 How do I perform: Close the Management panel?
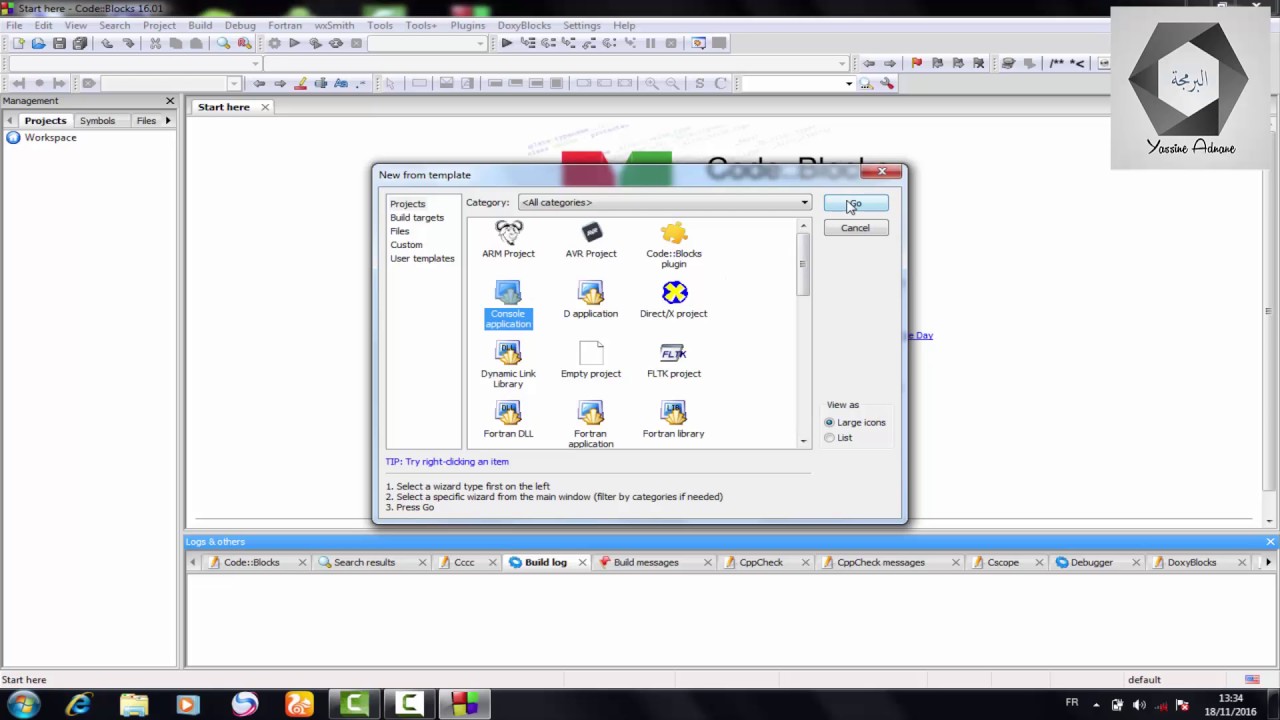tap(170, 101)
